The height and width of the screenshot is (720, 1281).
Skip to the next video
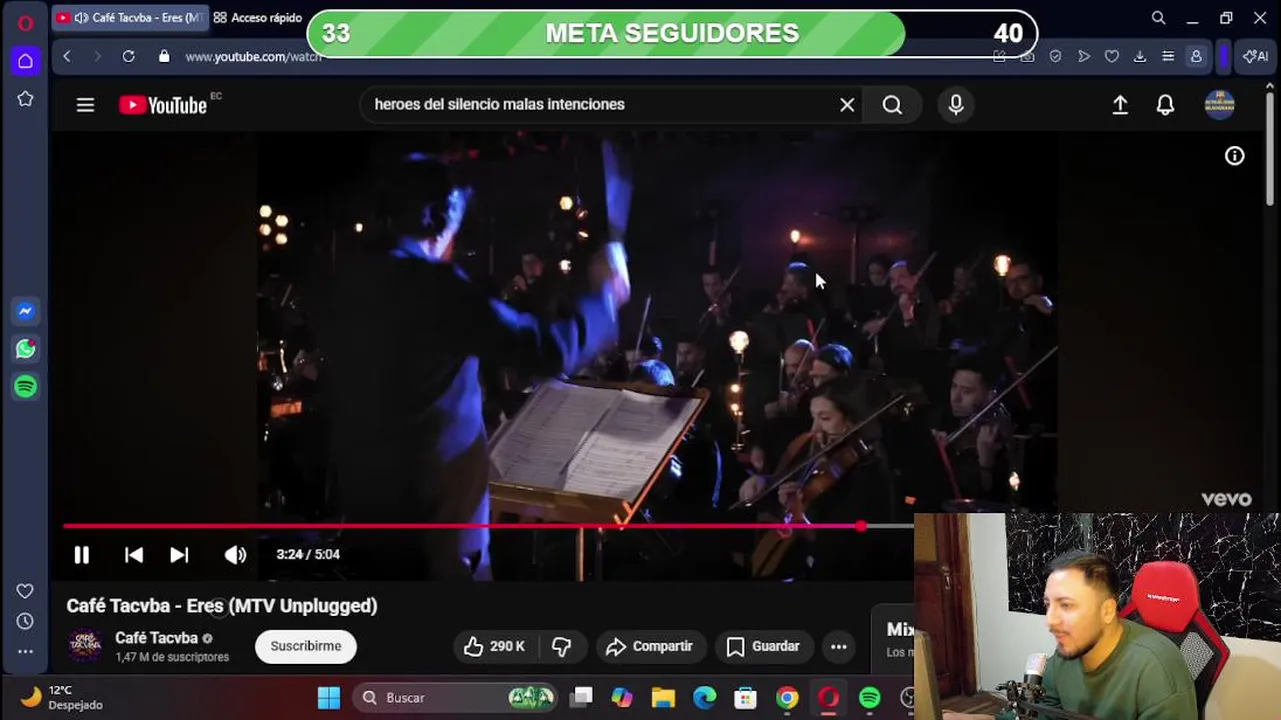[x=179, y=554]
